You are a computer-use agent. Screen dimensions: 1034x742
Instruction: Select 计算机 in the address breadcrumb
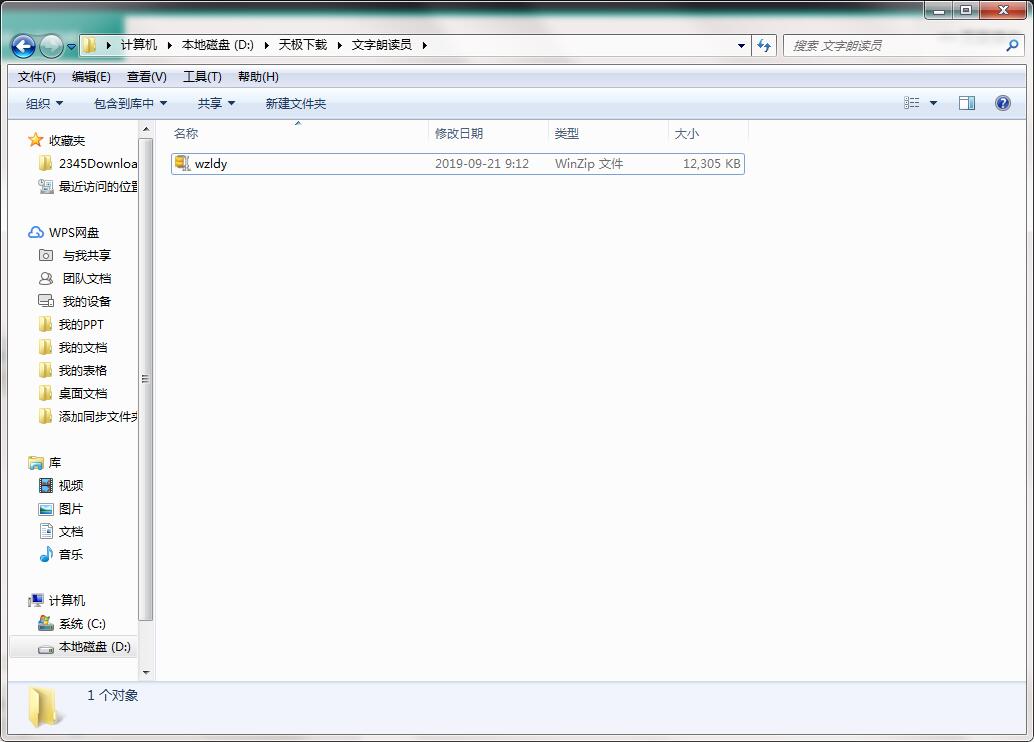pos(138,45)
